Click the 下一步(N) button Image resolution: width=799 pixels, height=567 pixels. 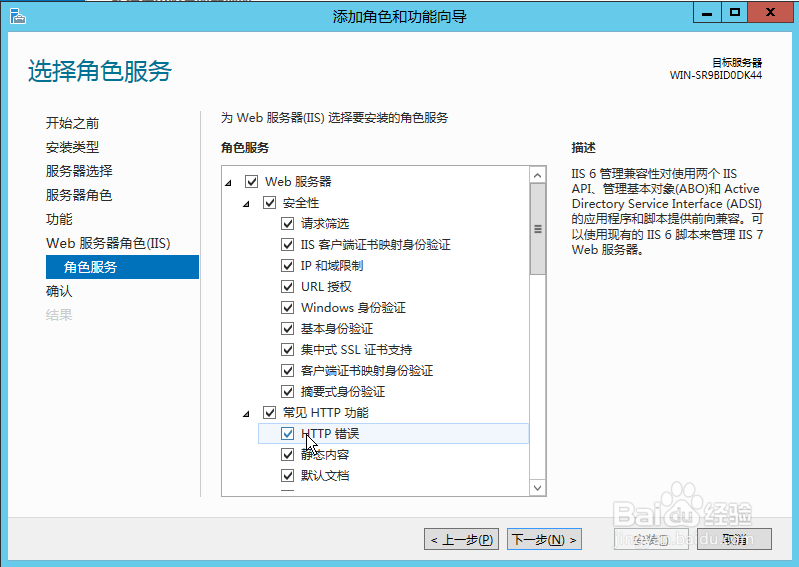pos(544,539)
